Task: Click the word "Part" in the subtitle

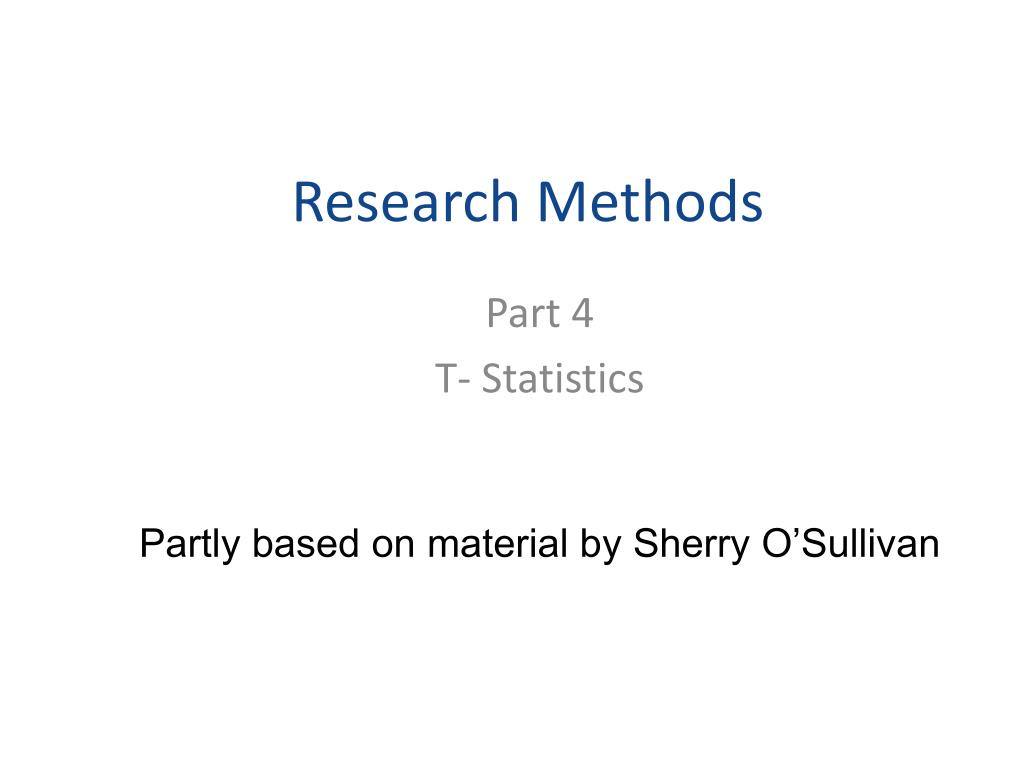Action: coord(524,313)
